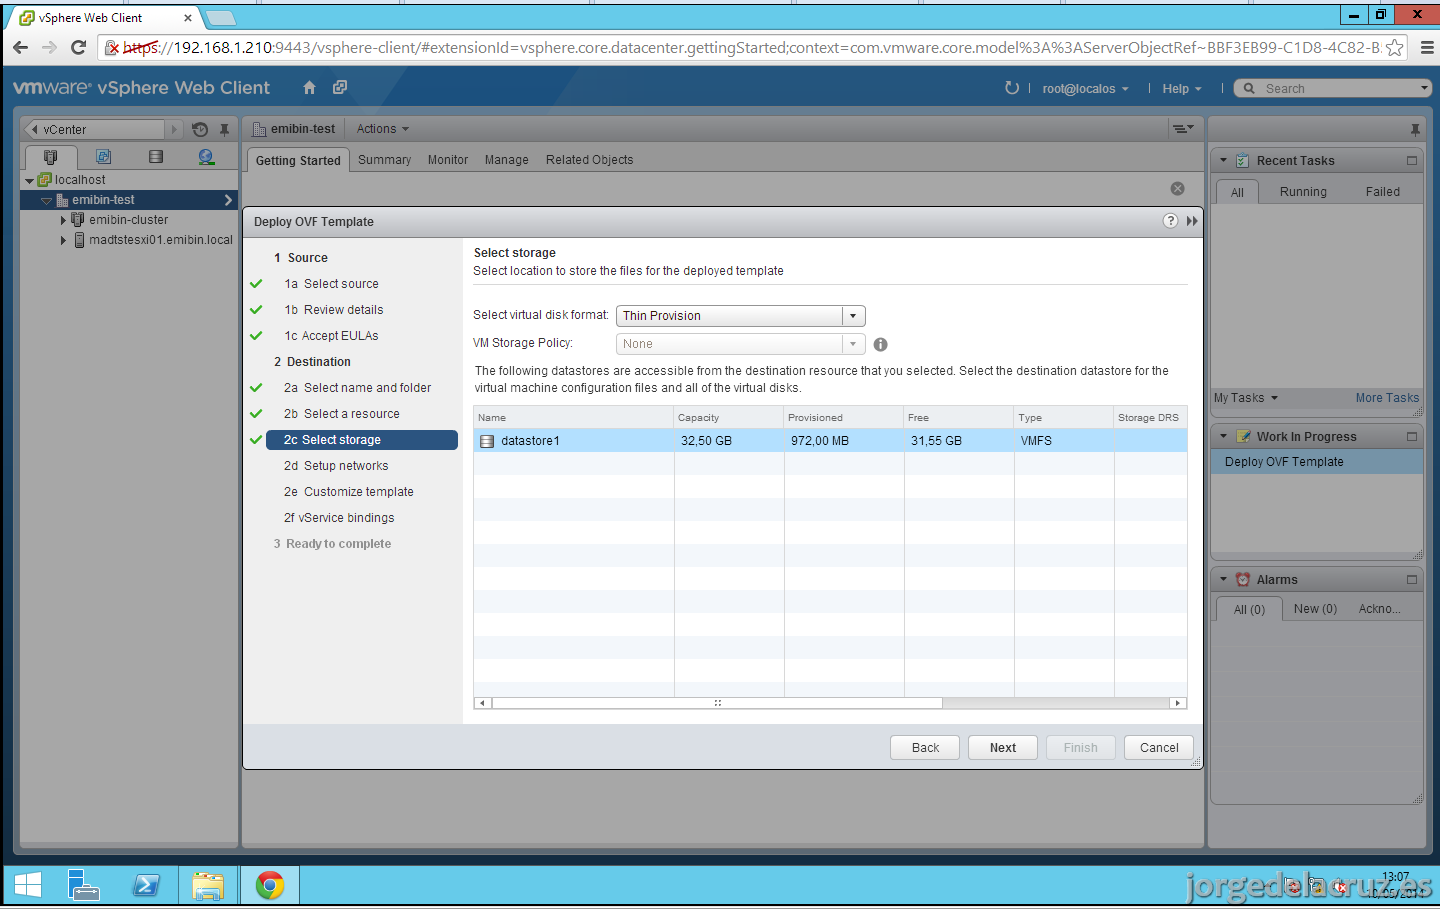Image resolution: width=1440 pixels, height=910 pixels.
Task: Pin the right-hand tasks sidebar
Action: pyautogui.click(x=1415, y=129)
